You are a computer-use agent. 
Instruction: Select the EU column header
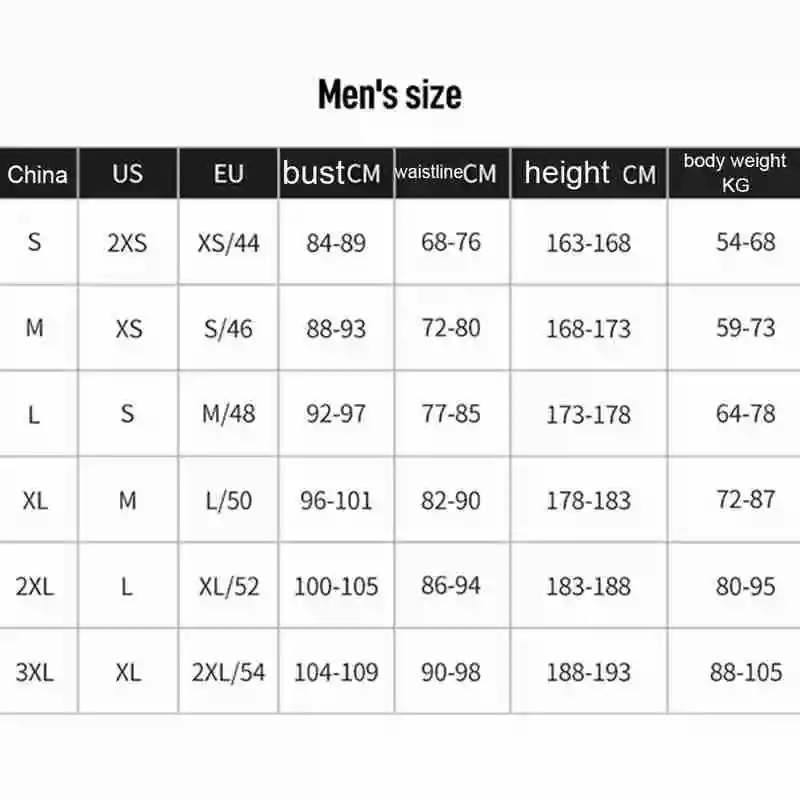point(228,173)
